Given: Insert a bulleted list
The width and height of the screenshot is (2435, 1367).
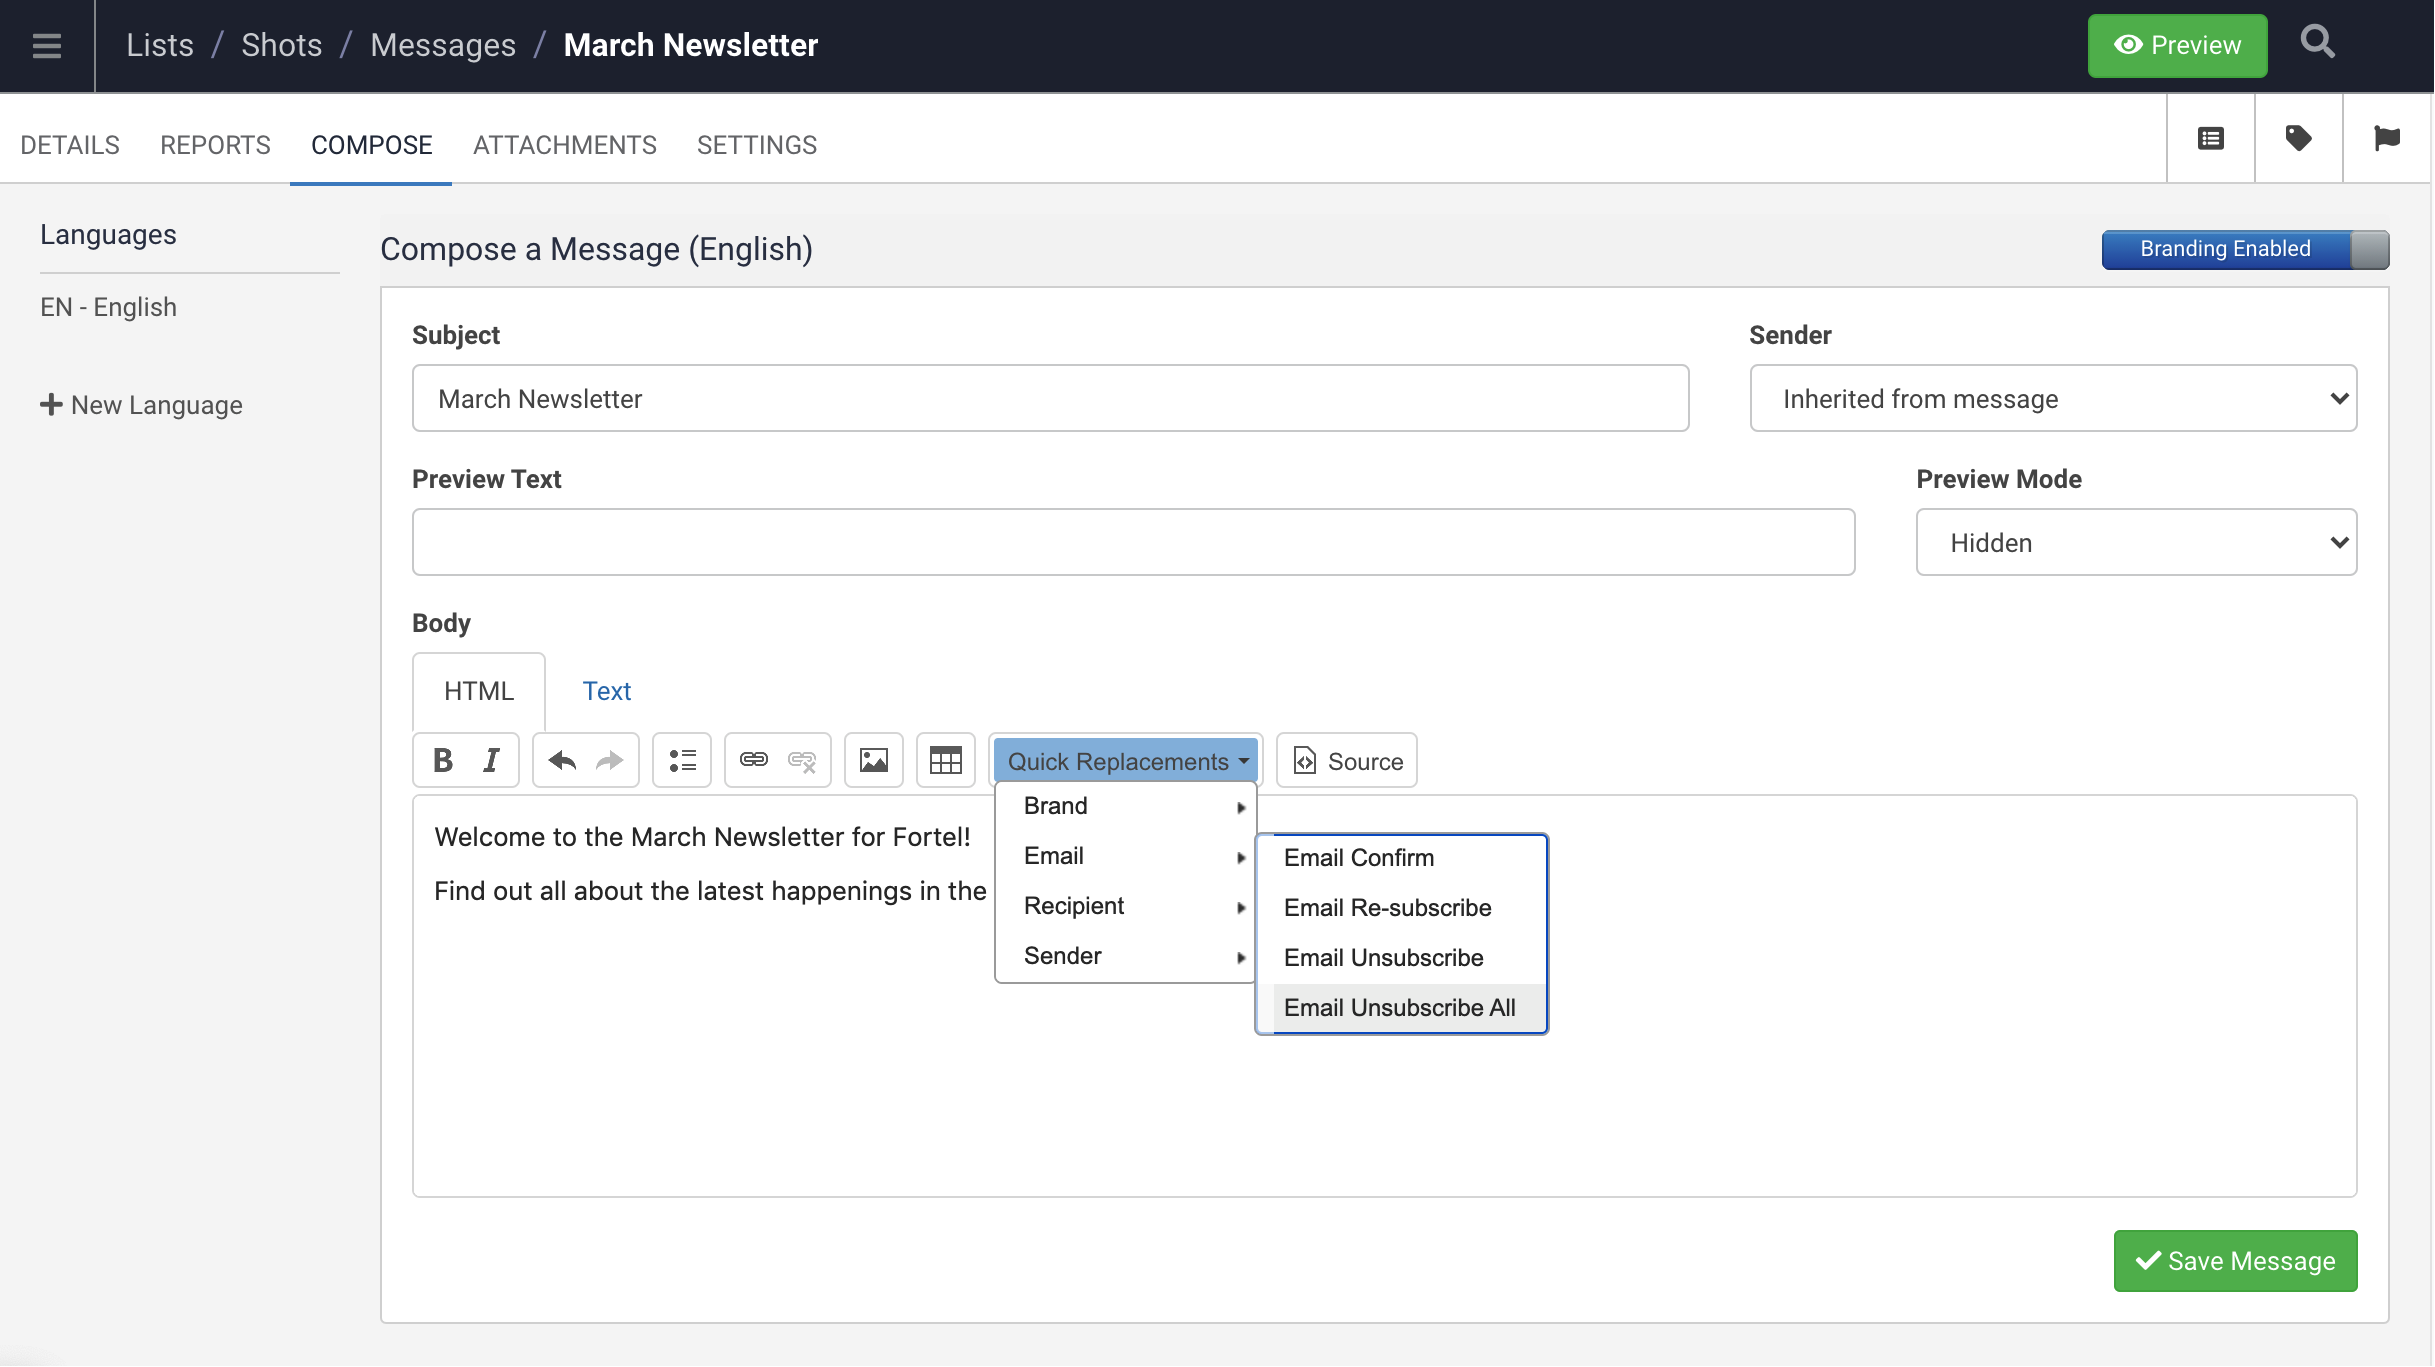Looking at the screenshot, I should click(682, 761).
